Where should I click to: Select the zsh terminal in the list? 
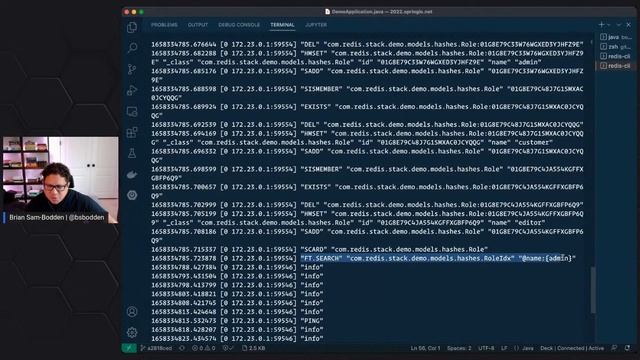click(616, 47)
